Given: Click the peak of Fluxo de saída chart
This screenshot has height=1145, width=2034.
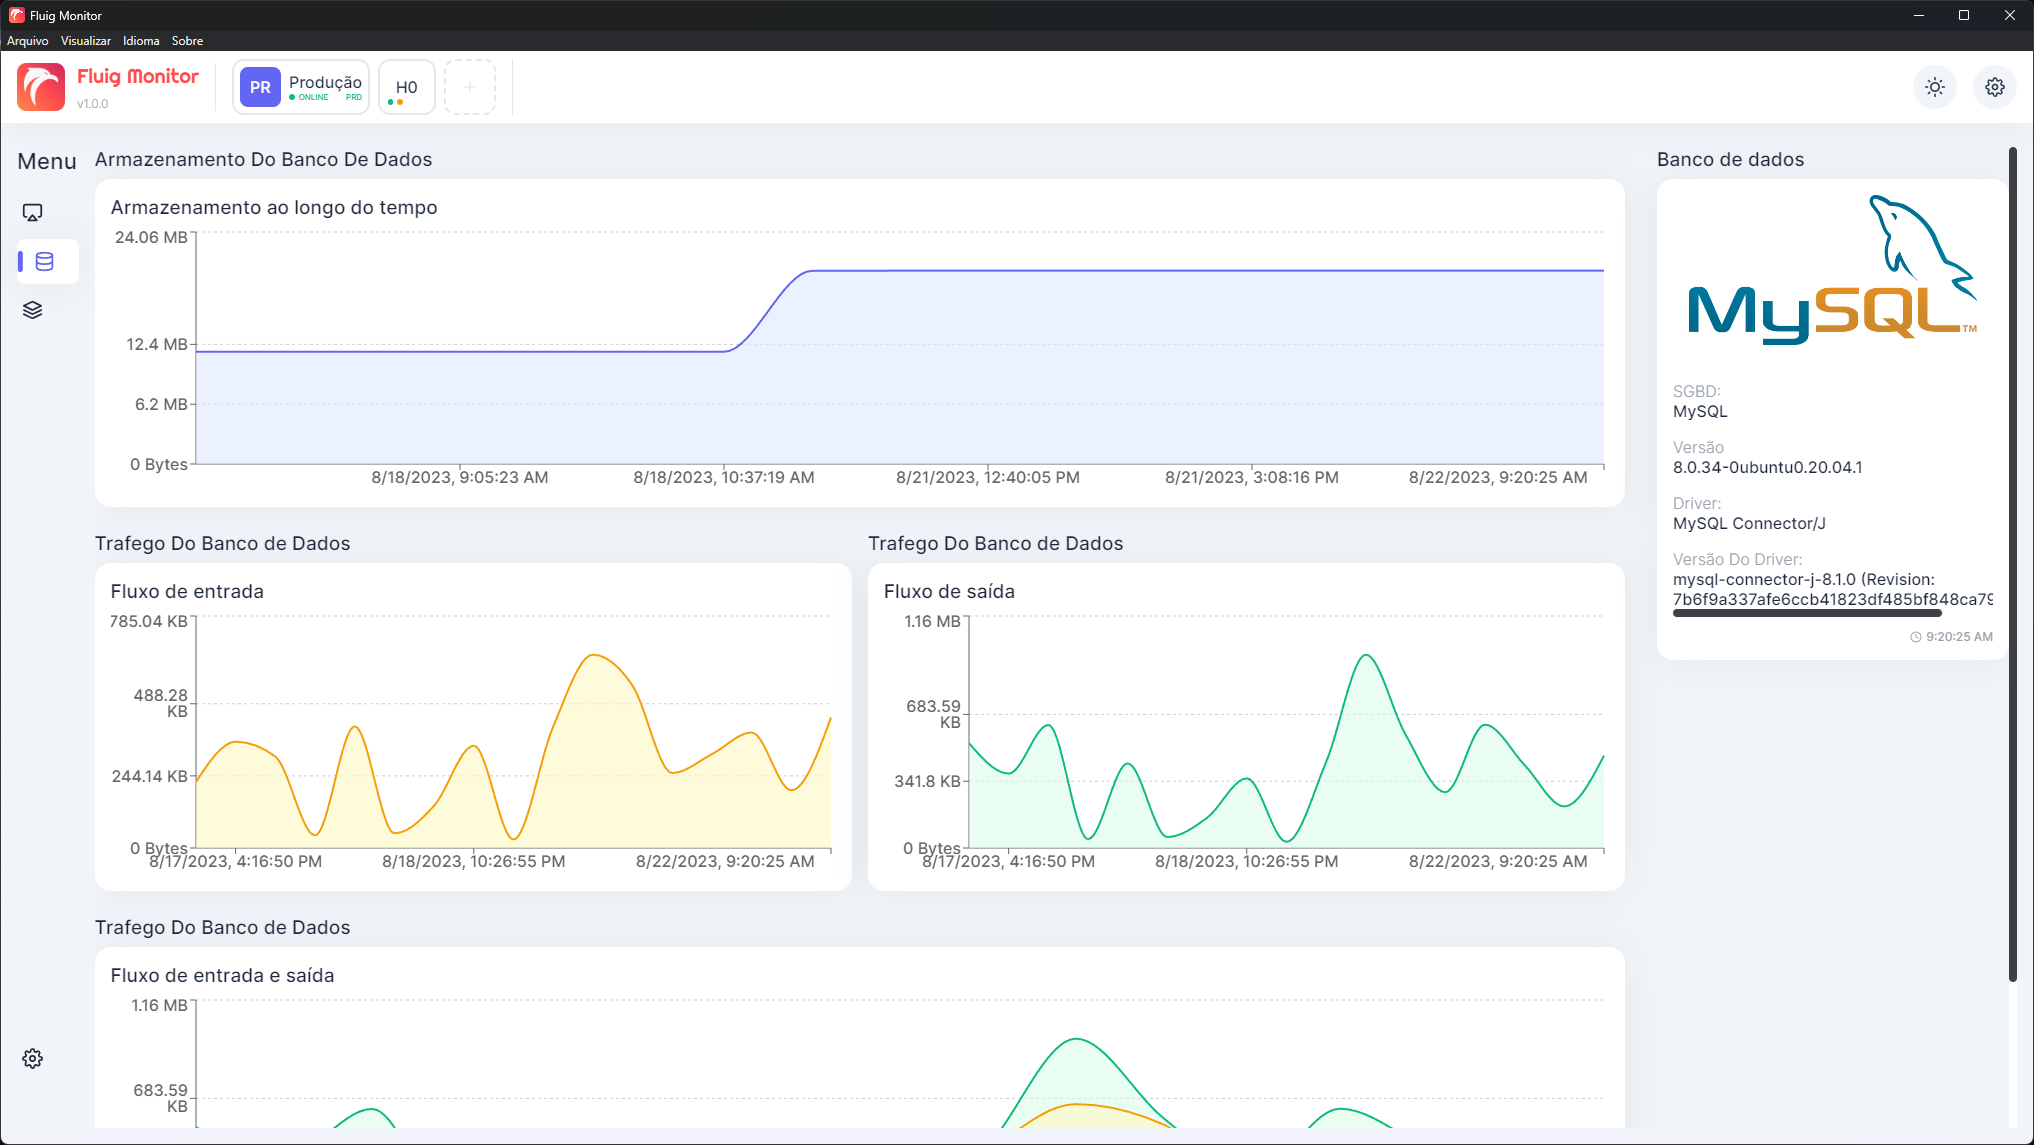Looking at the screenshot, I should click(1366, 656).
